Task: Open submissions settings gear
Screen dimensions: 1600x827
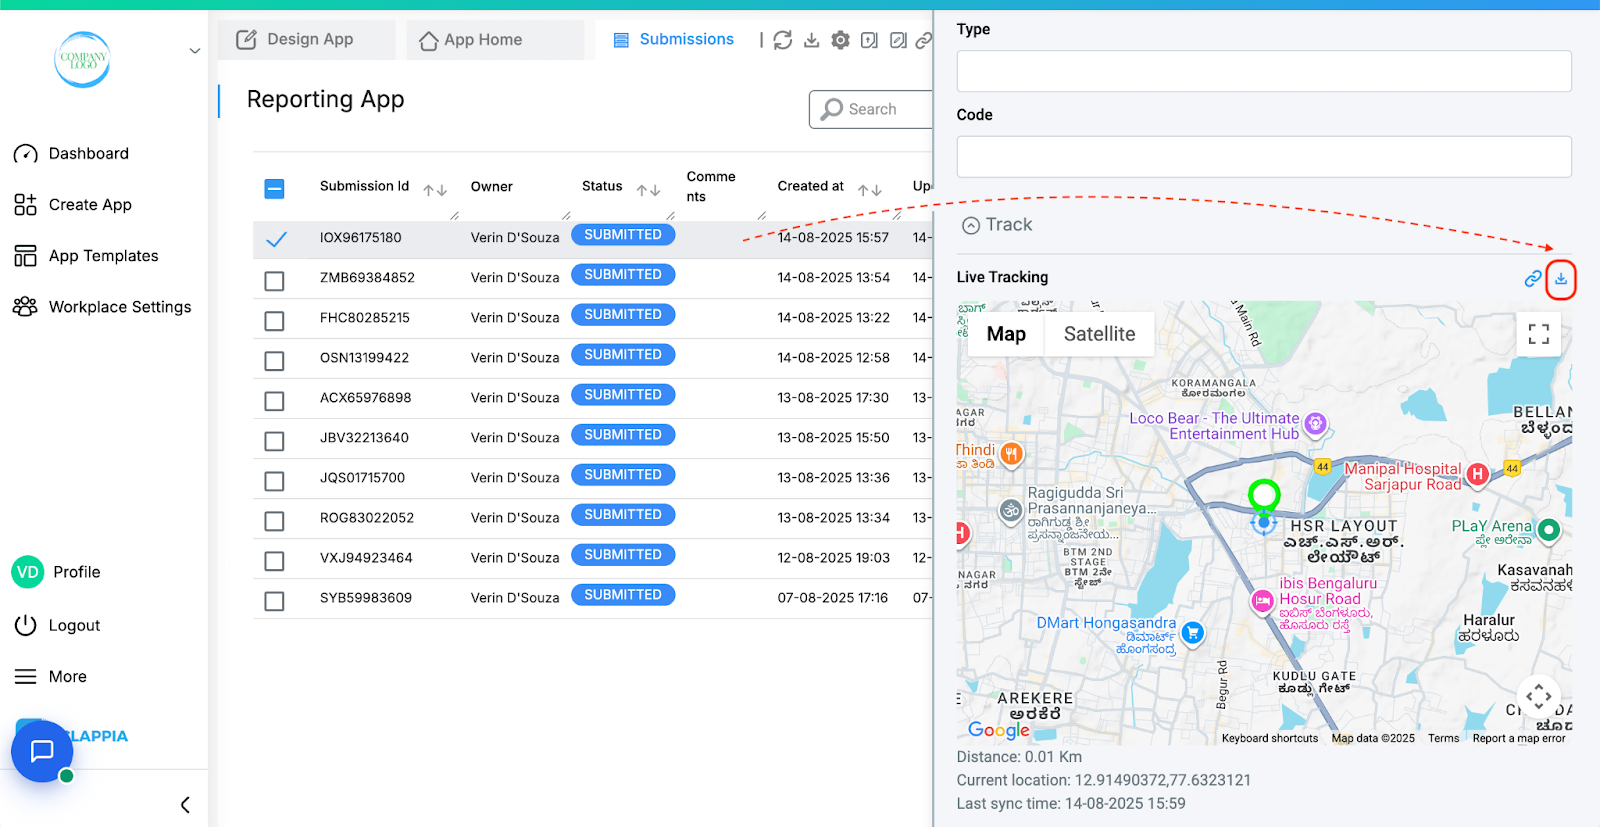Action: 841,40
